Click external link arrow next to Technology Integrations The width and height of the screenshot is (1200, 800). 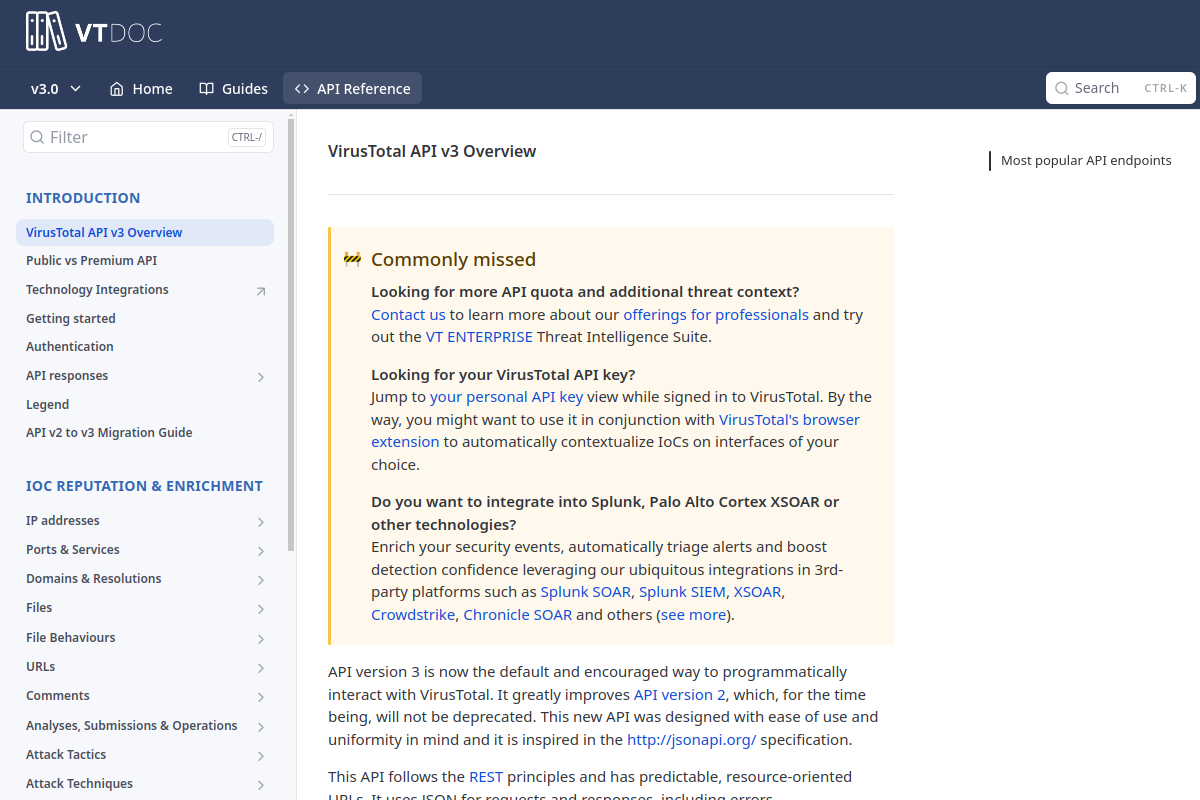(261, 291)
